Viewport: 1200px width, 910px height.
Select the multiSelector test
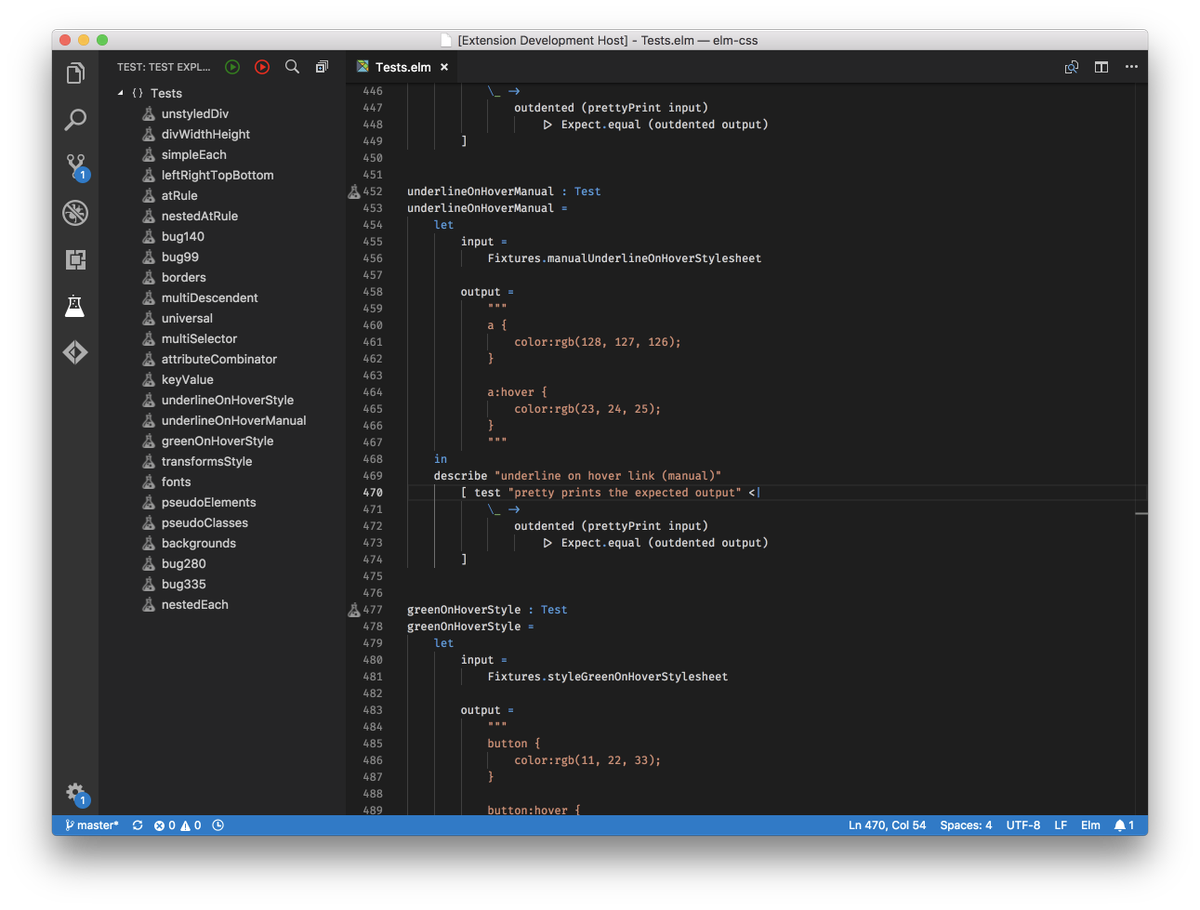coord(199,339)
